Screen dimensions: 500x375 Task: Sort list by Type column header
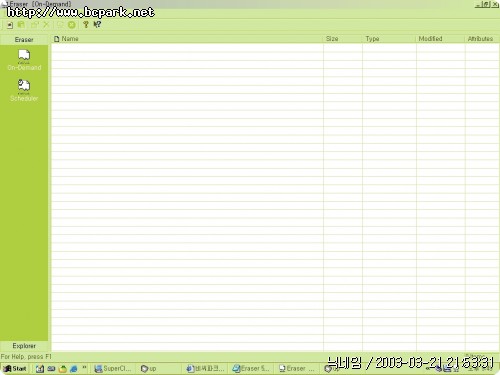[x=389, y=39]
